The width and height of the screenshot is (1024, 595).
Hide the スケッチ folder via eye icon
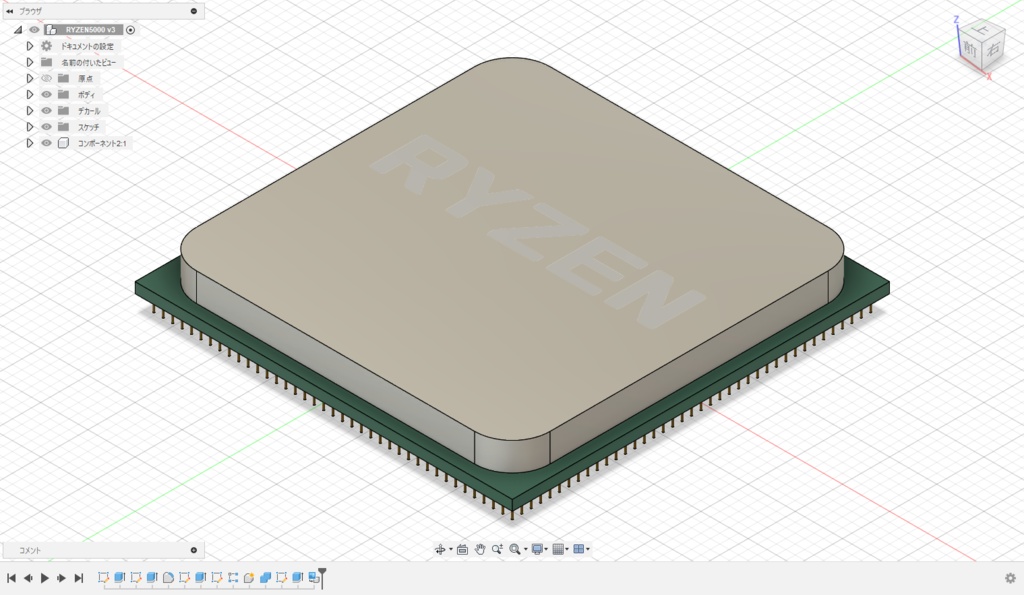coord(46,127)
